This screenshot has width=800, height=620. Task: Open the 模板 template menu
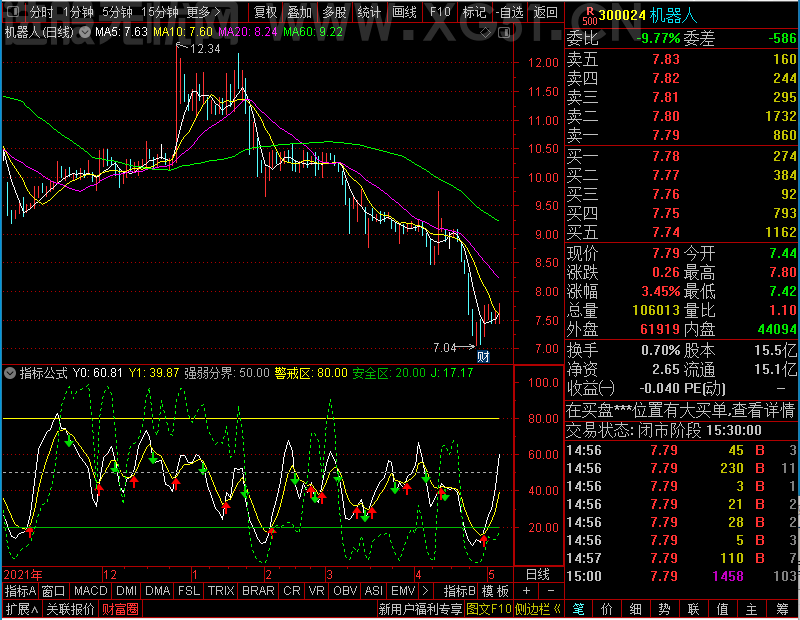tap(495, 591)
